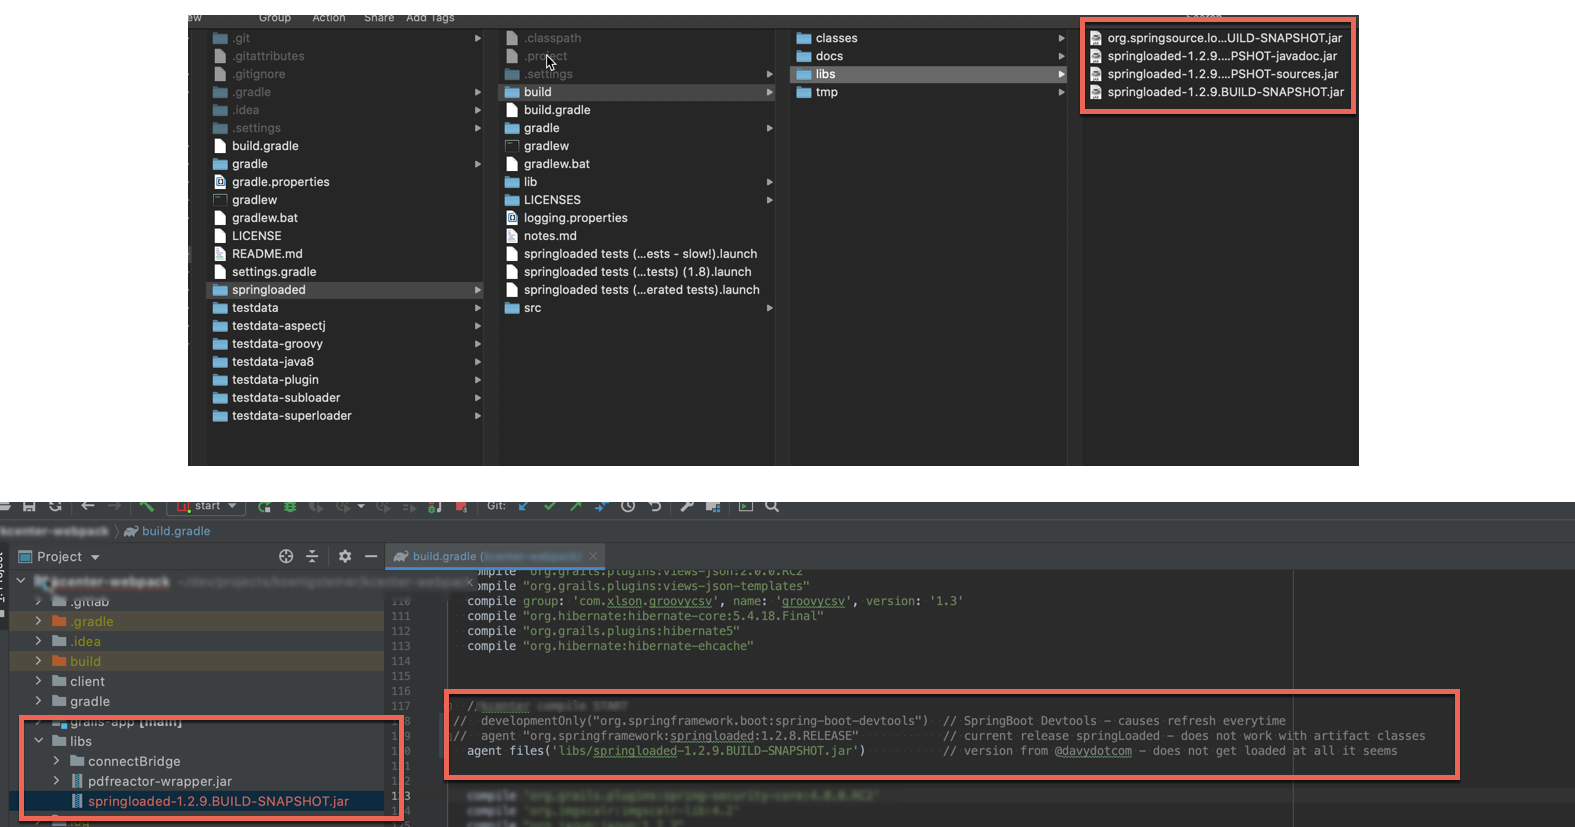Click the developmentOnly spring-boot-devtools line
The image size is (1575, 827).
[x=690, y=721]
